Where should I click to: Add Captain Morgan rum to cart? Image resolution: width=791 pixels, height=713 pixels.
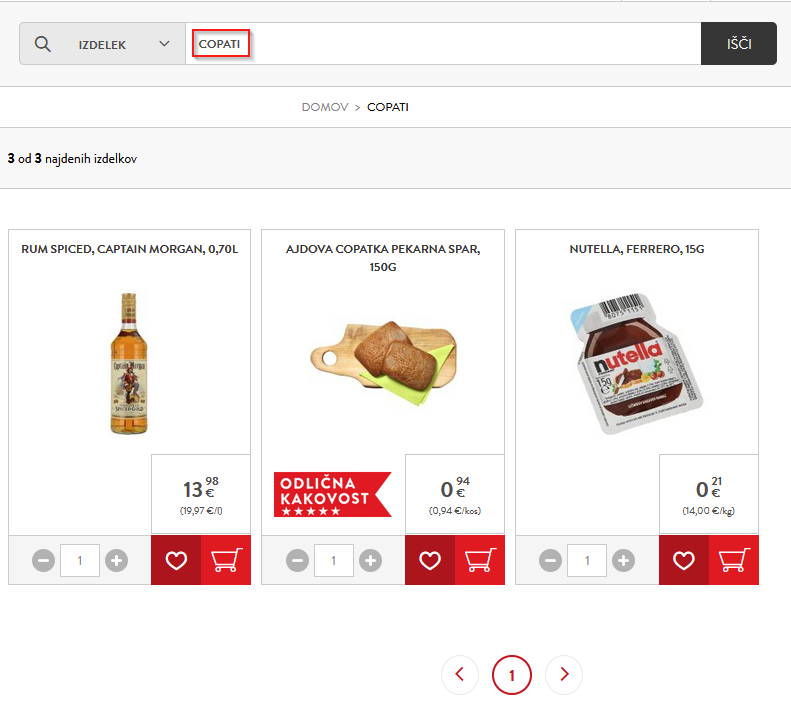226,560
